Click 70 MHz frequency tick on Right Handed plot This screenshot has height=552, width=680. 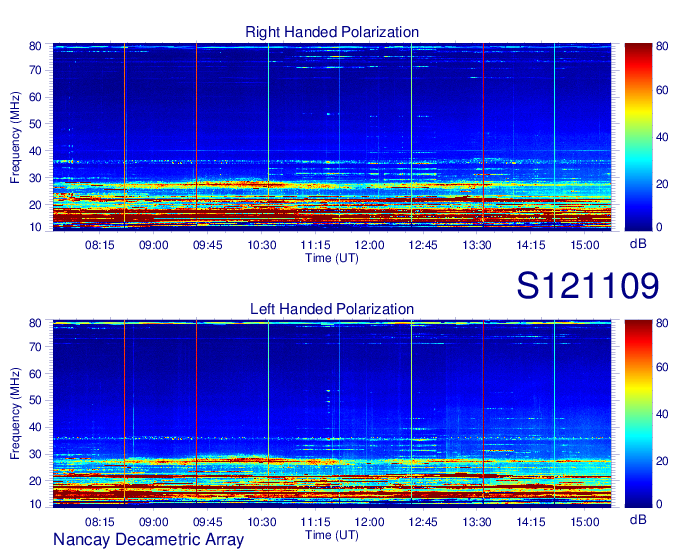pyautogui.click(x=35, y=70)
